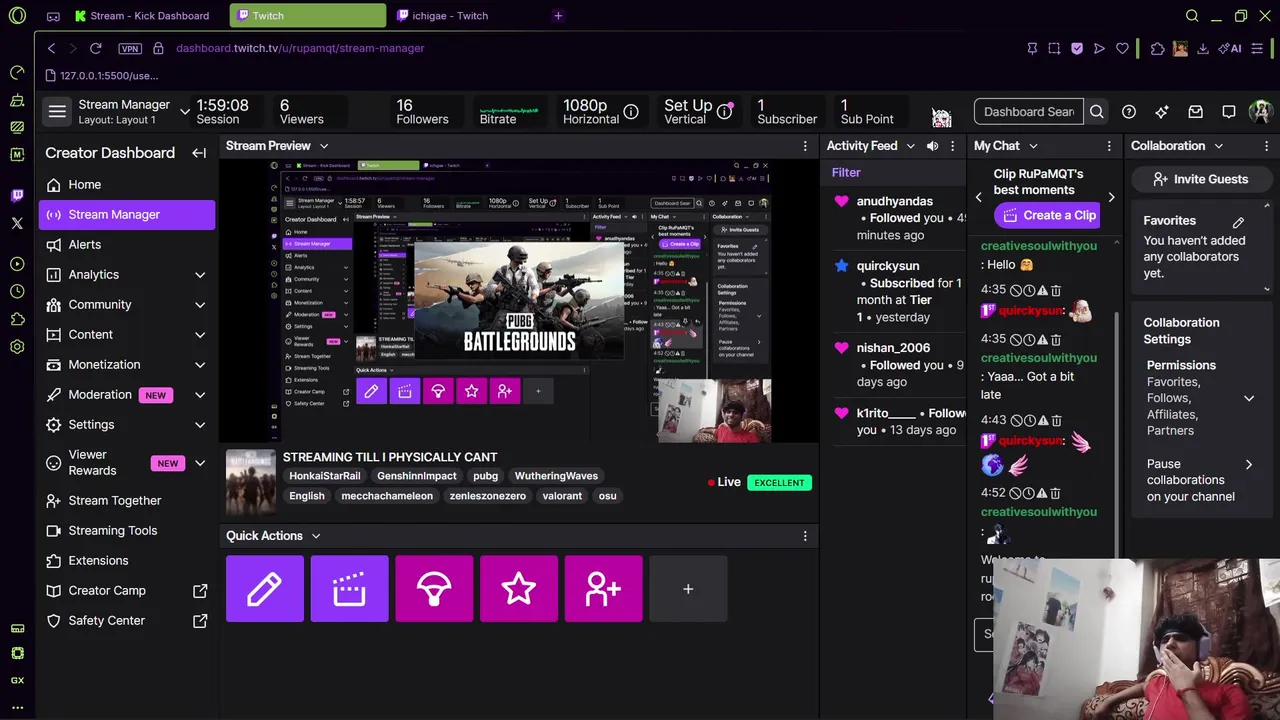Go back in browser history
1280x720 pixels.
(51, 48)
